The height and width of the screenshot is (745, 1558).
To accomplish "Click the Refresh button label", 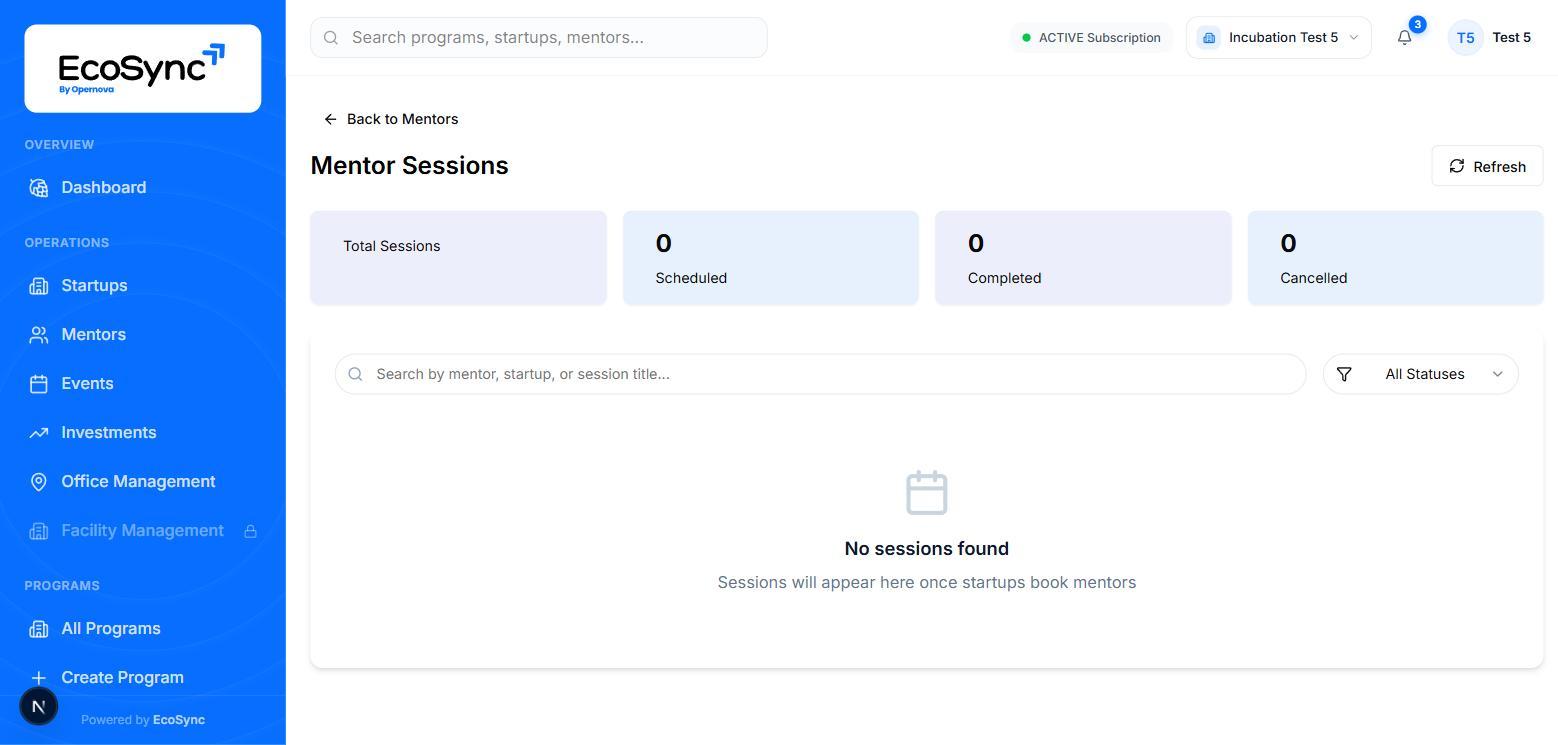I will tap(1500, 167).
